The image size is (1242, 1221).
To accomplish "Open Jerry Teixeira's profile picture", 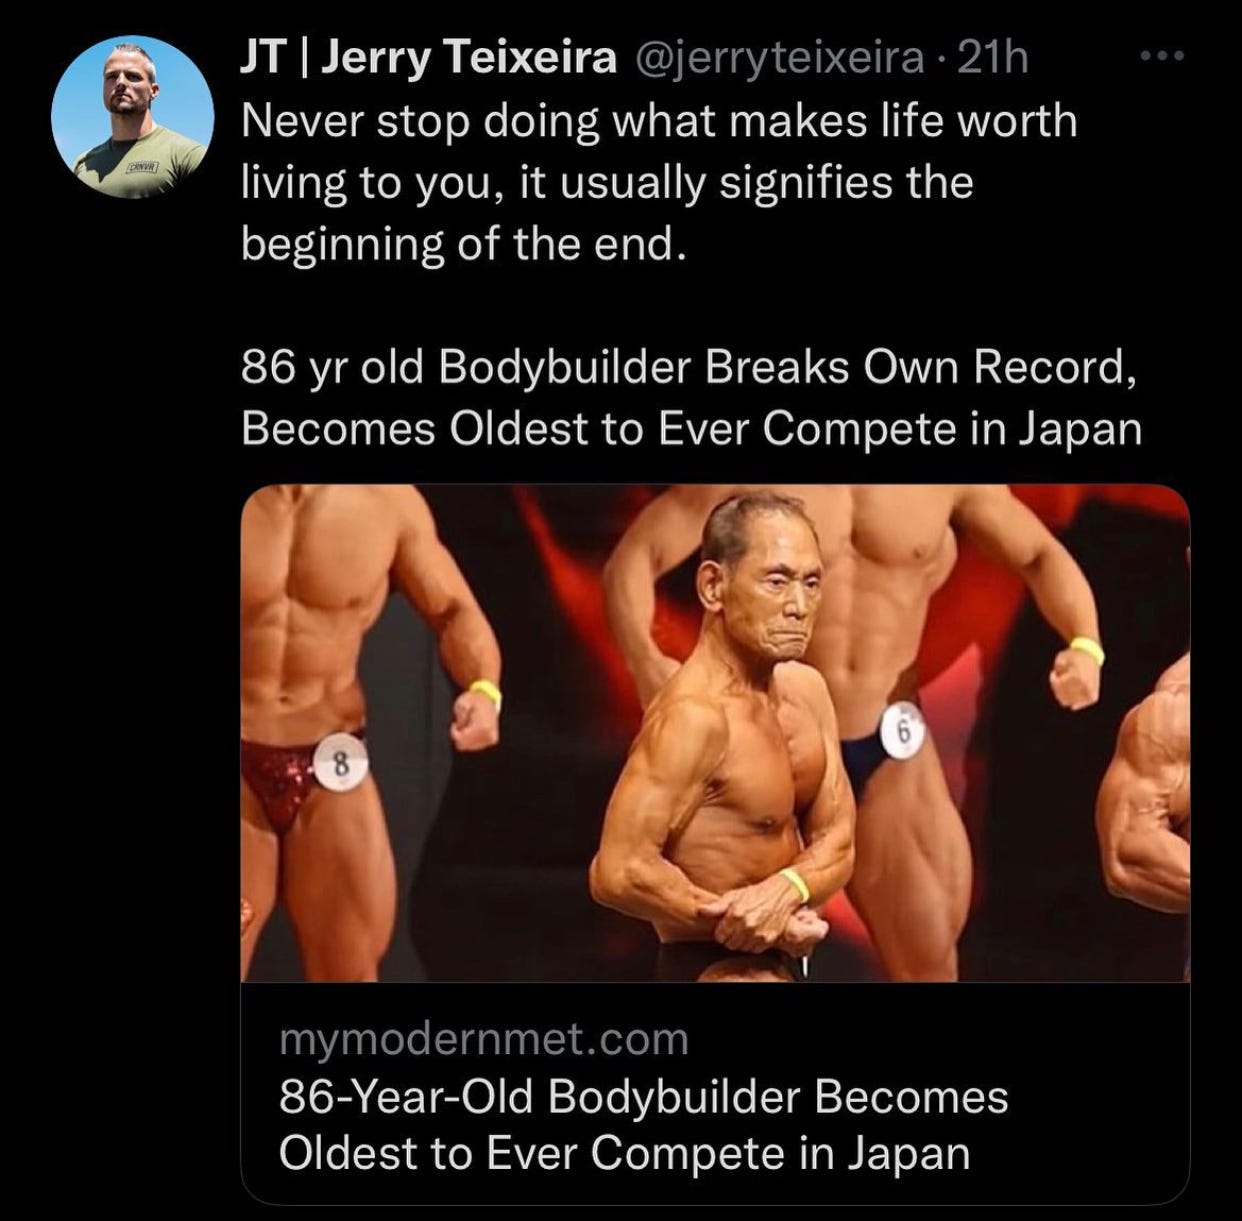I will click(133, 117).
